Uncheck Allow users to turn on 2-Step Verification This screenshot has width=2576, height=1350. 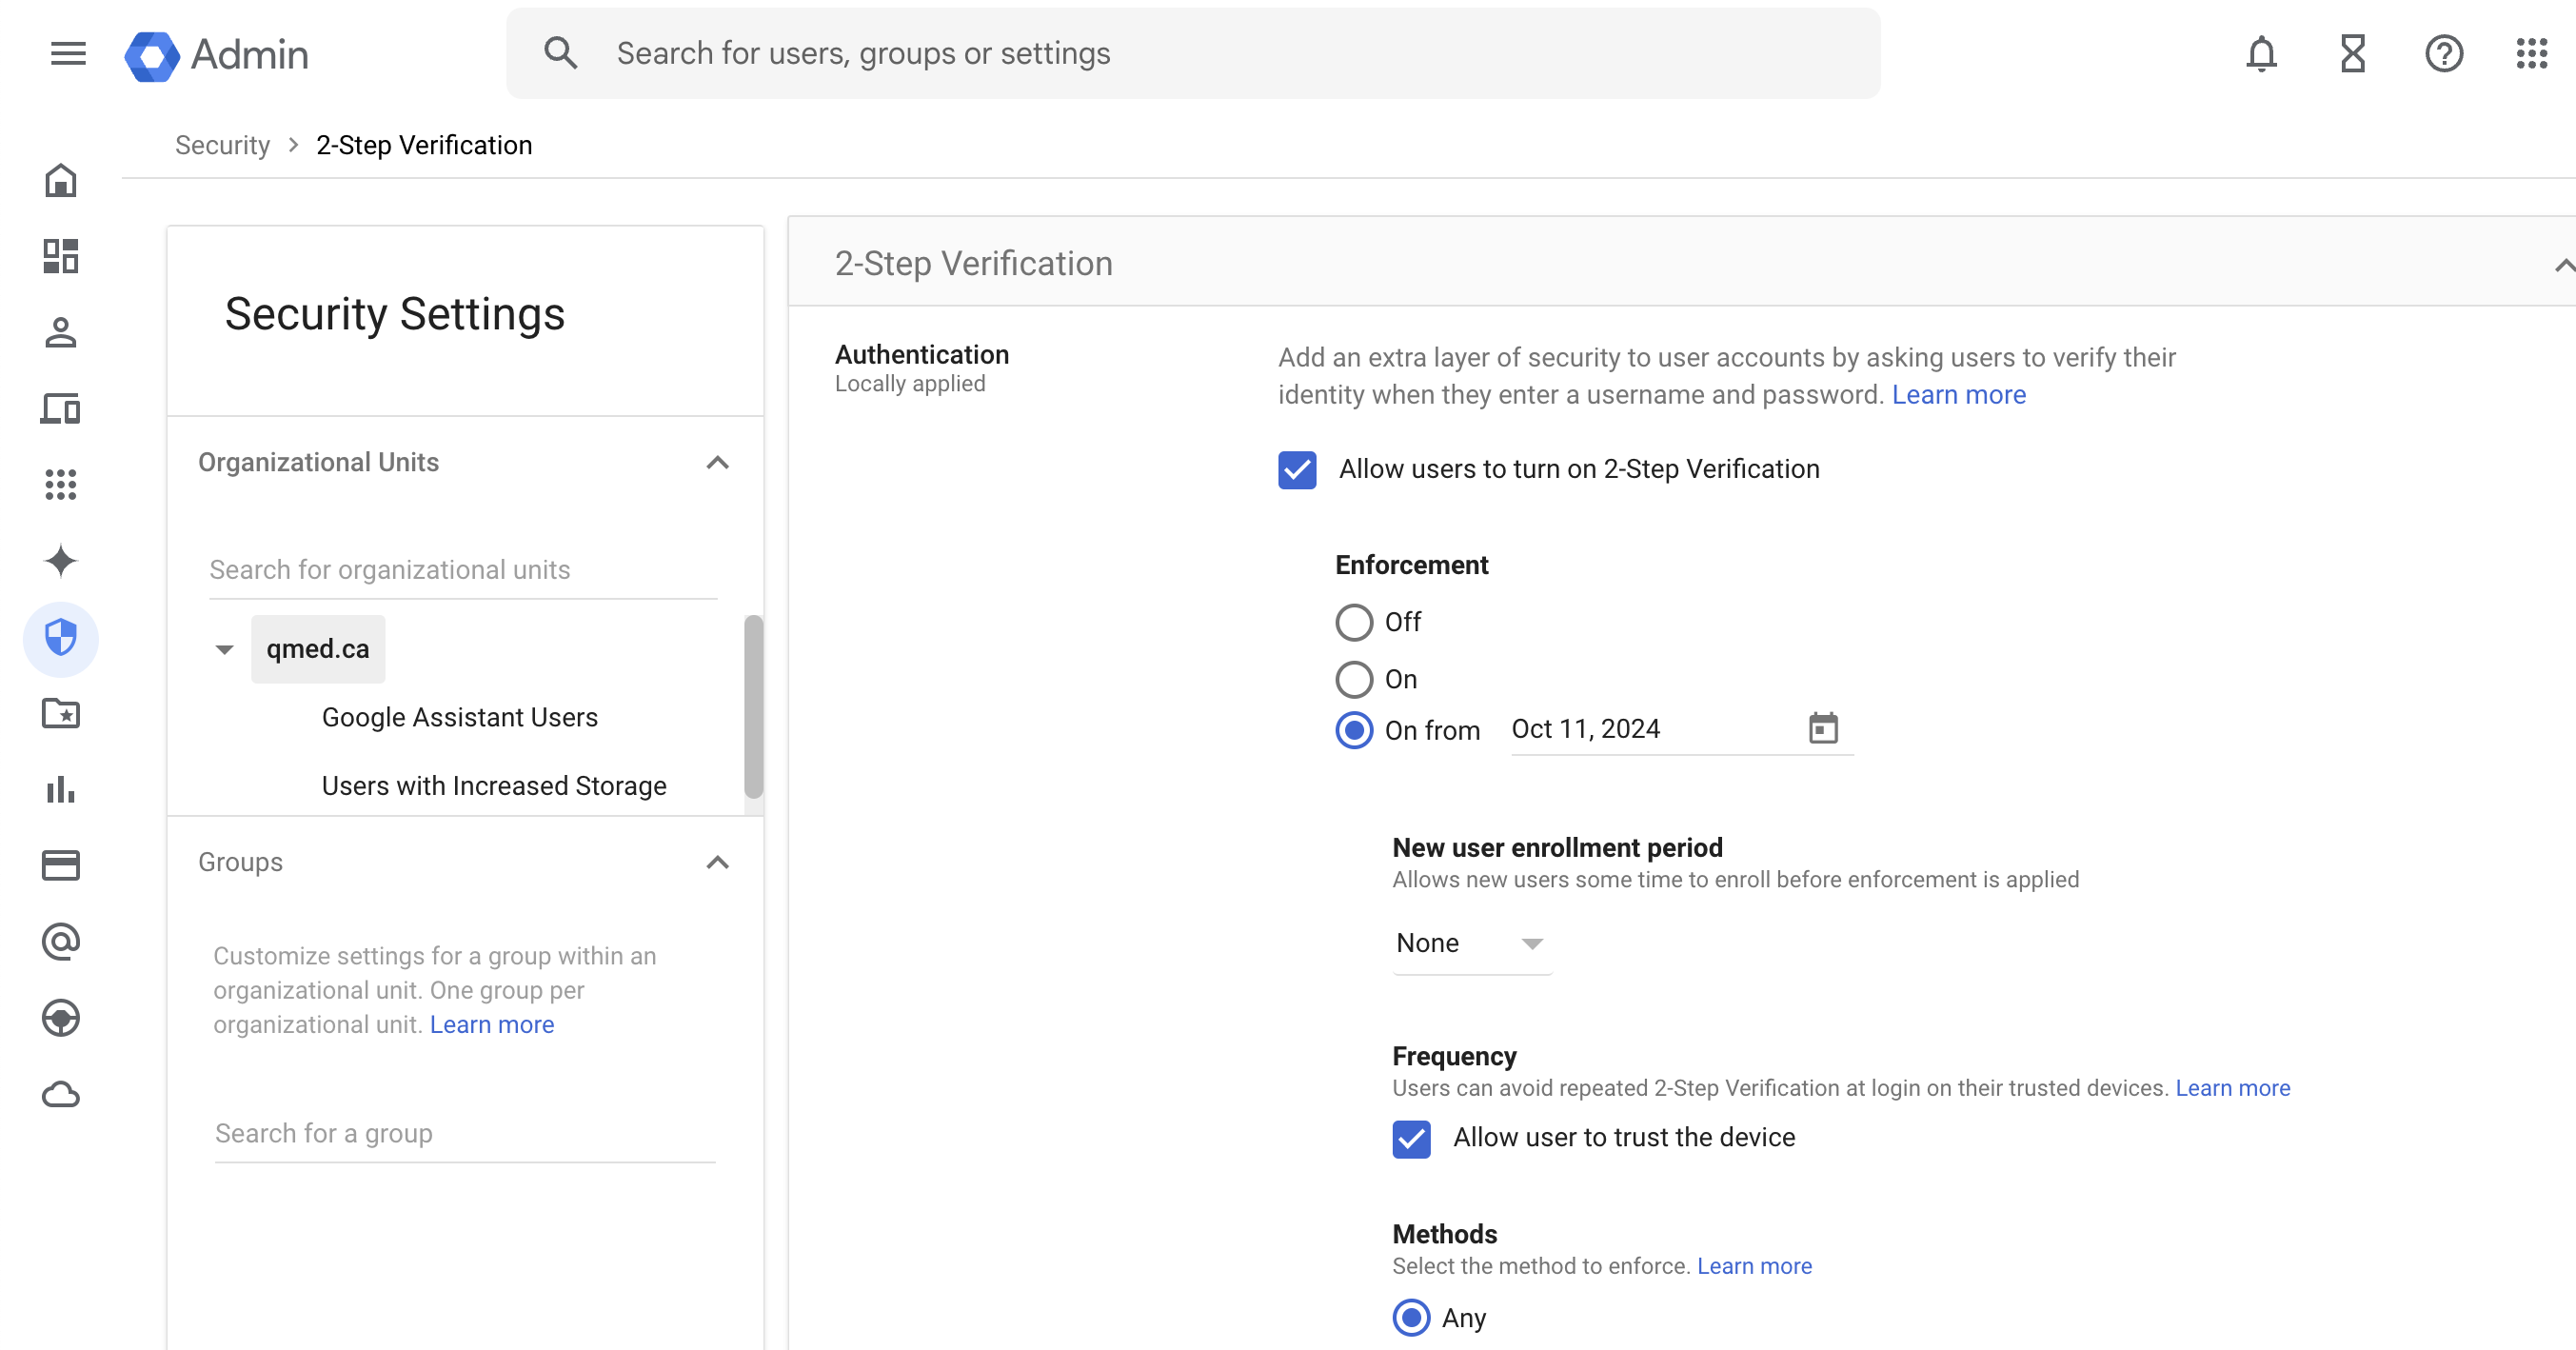click(1297, 469)
